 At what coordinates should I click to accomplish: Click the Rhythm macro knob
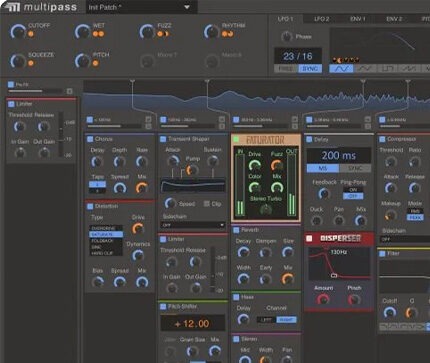click(x=212, y=32)
